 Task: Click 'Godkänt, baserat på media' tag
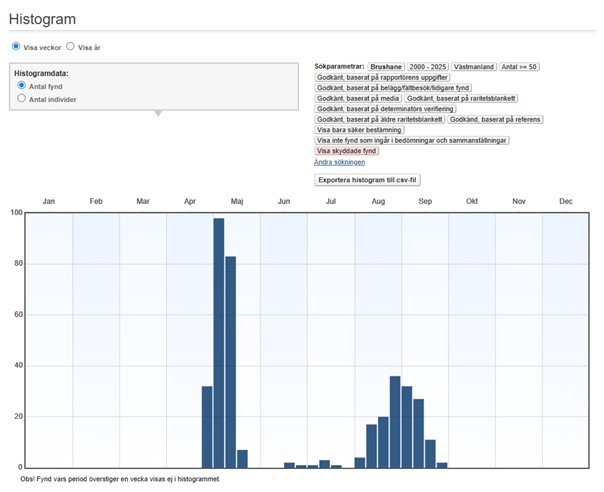357,98
